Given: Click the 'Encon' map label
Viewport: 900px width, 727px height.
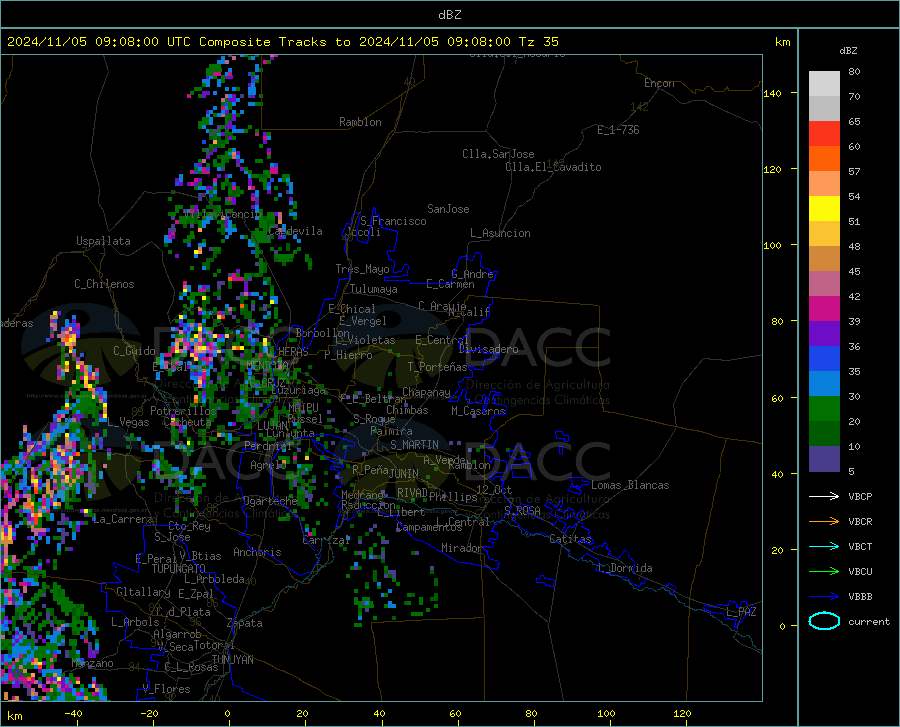Looking at the screenshot, I should (x=660, y=83).
